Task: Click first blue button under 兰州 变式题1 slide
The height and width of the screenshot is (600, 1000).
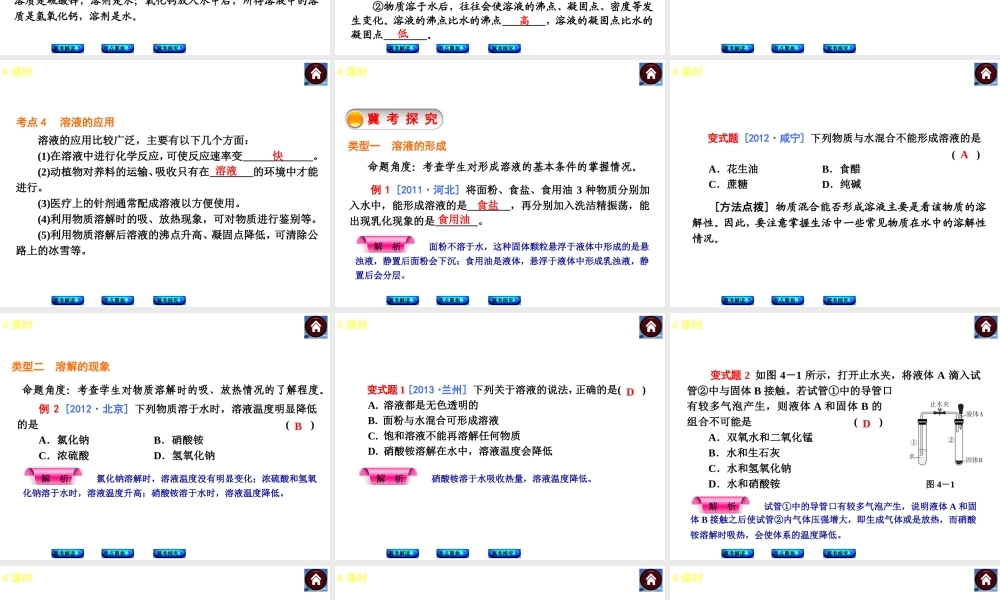Action: (402, 553)
